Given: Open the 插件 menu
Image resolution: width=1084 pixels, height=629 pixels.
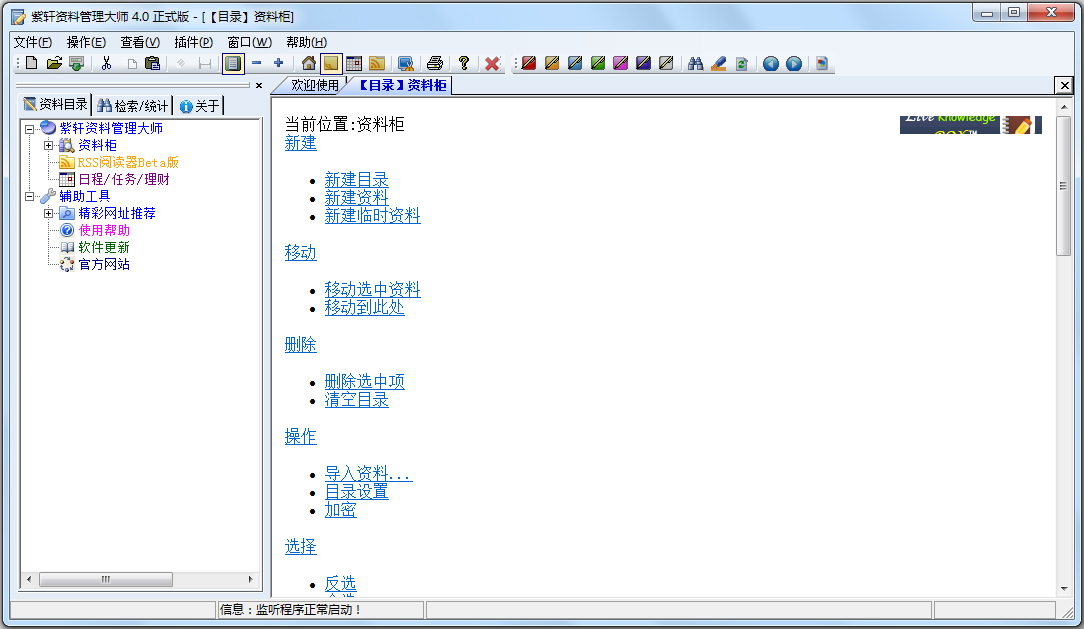Looking at the screenshot, I should [192, 42].
